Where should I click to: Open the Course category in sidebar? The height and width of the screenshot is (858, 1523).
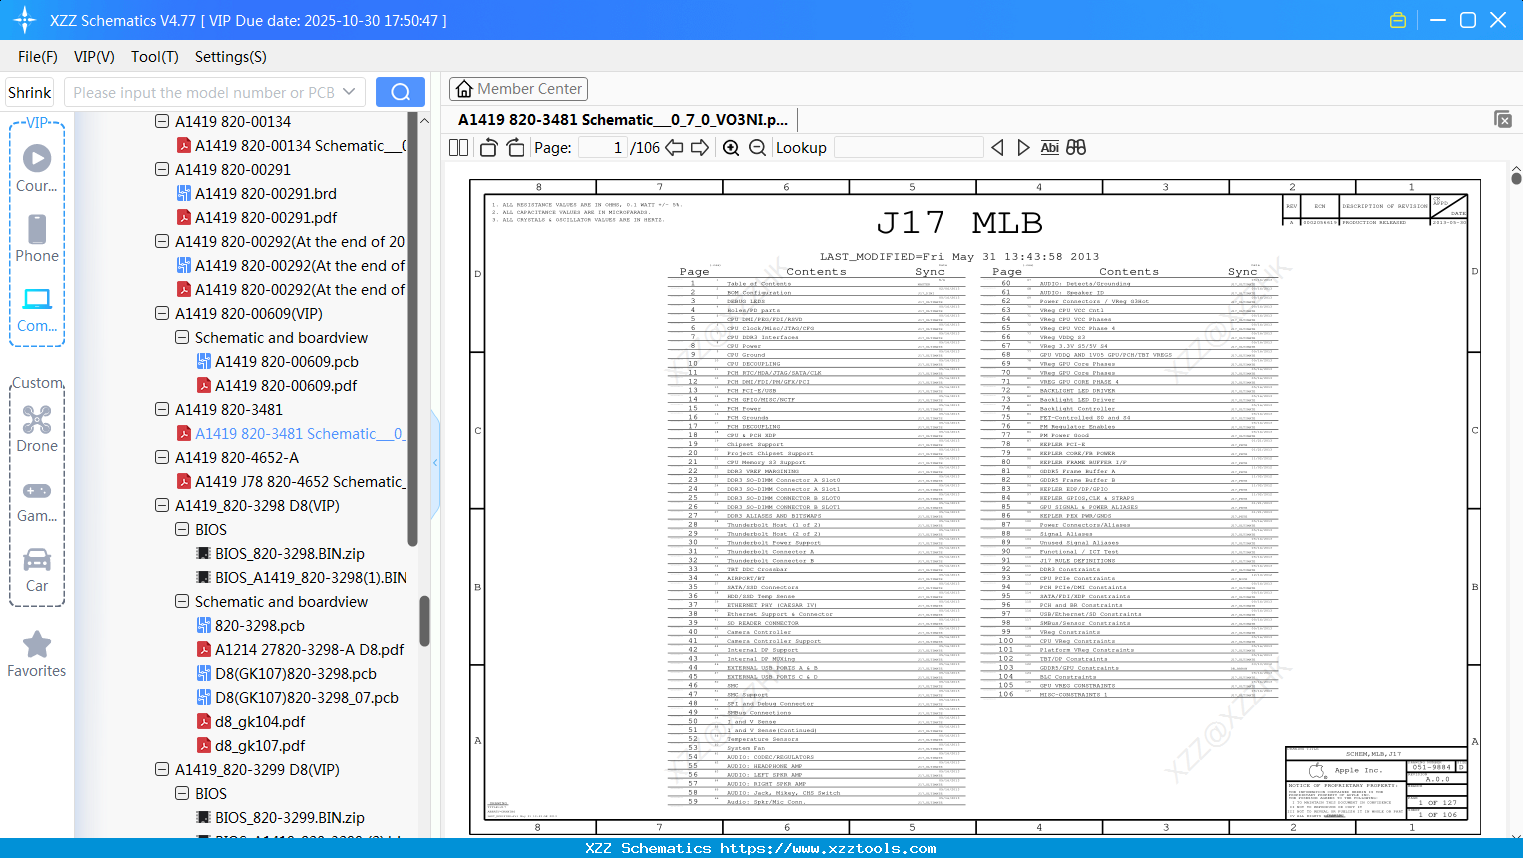coord(37,168)
